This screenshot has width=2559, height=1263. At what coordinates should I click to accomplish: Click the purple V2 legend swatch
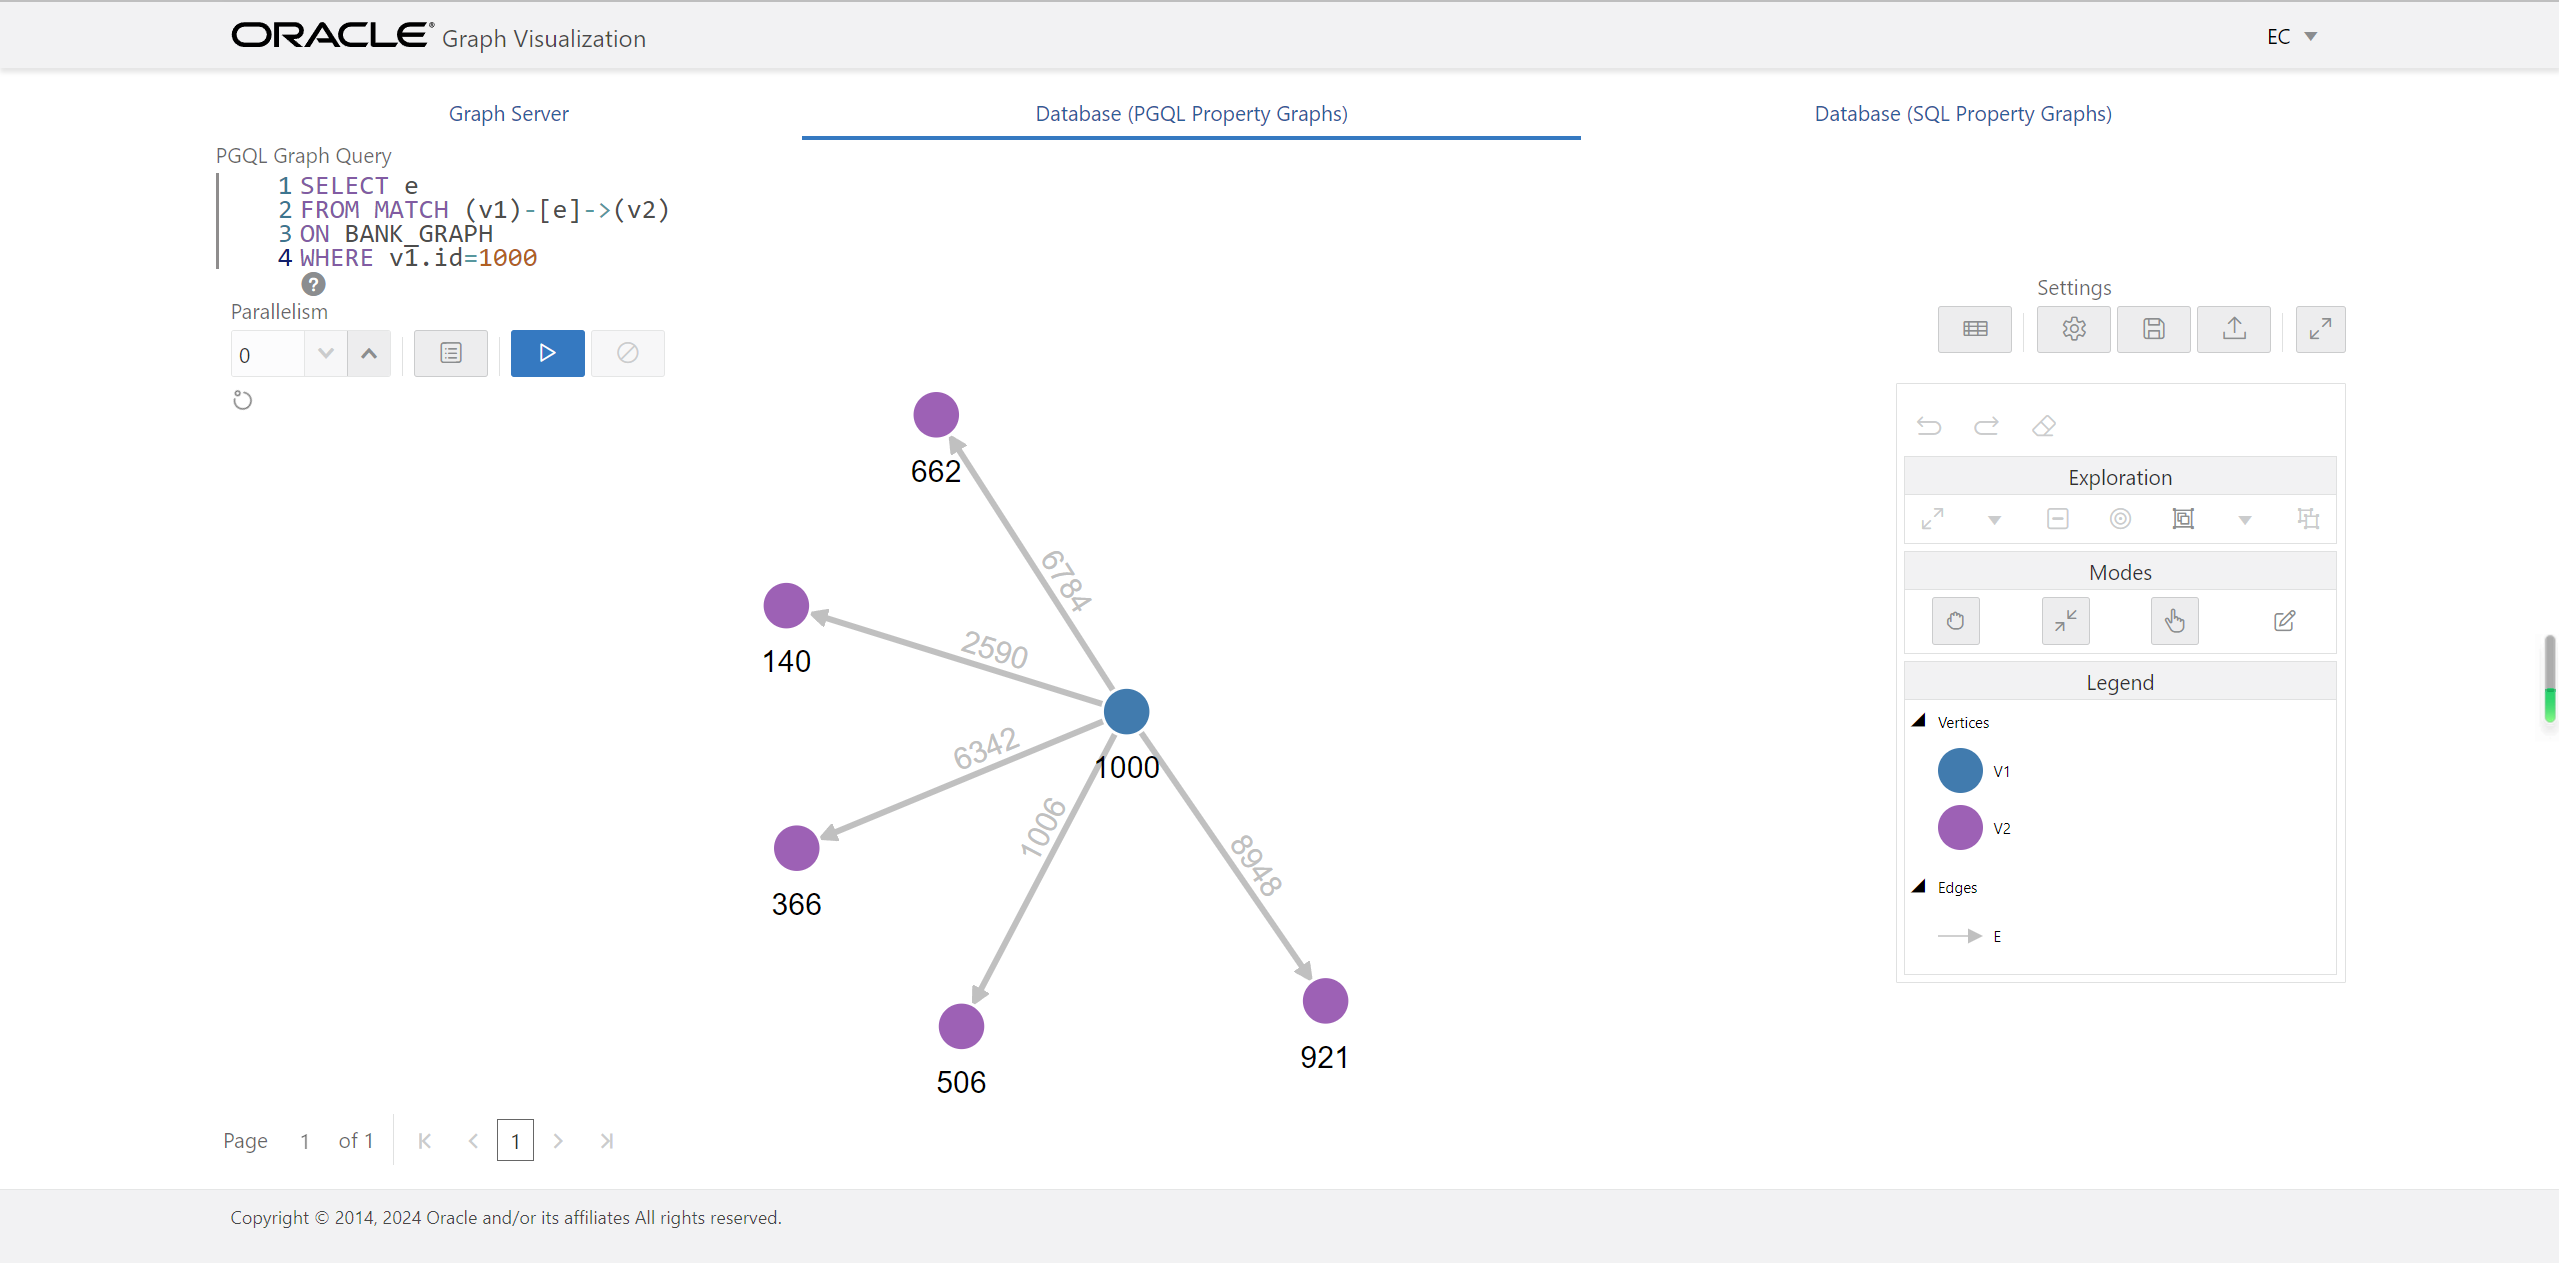click(1959, 828)
